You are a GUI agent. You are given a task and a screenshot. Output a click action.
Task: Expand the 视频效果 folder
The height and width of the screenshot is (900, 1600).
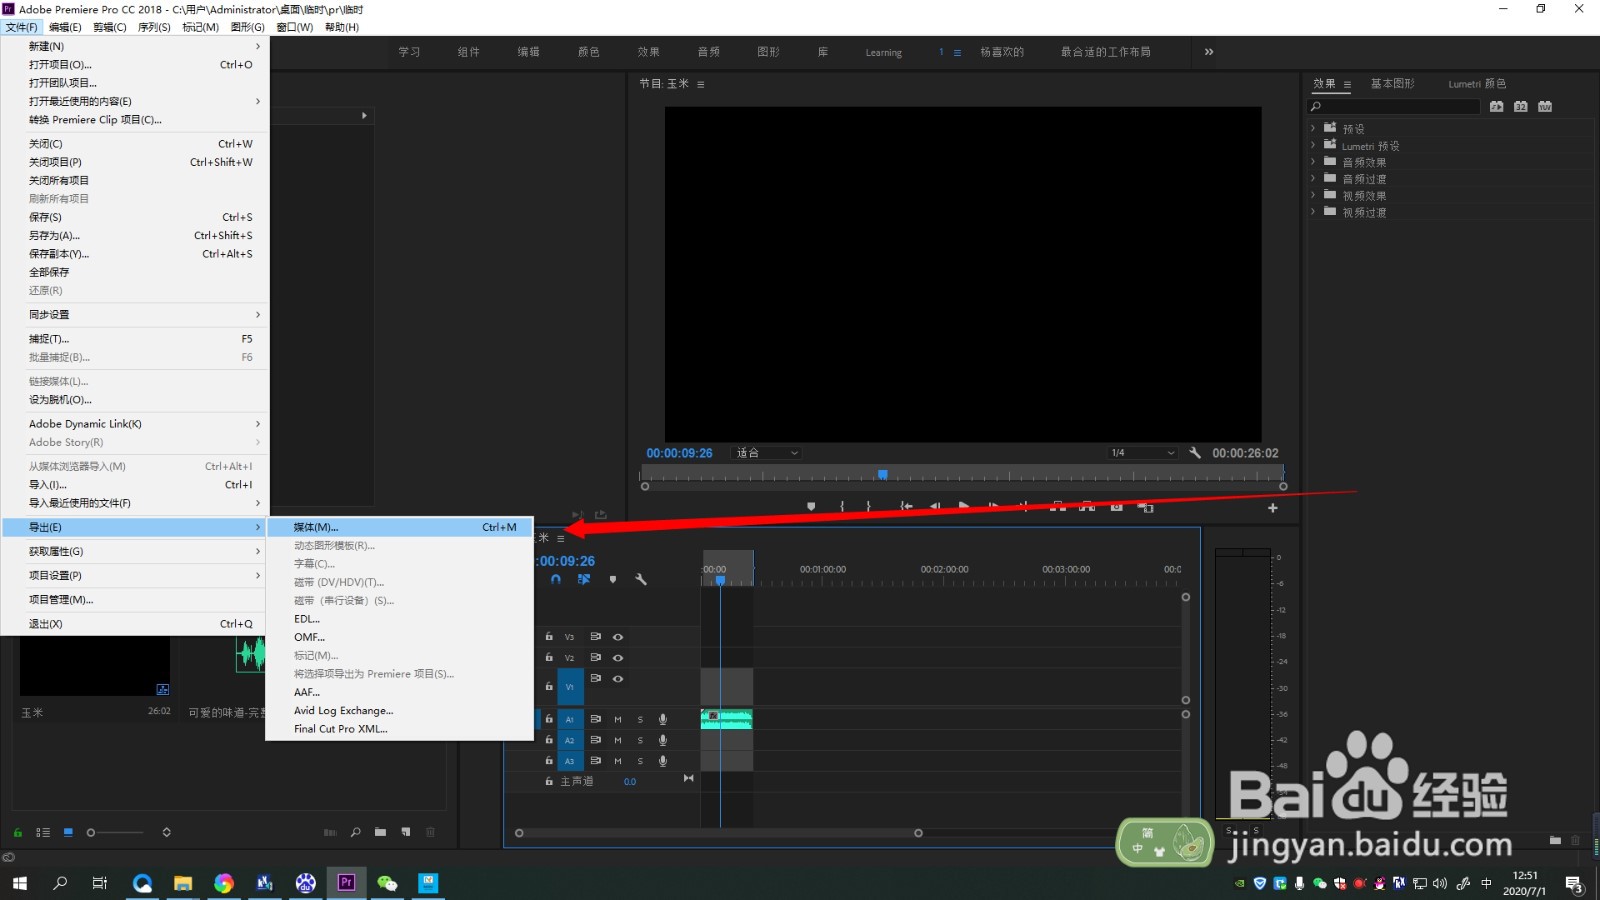click(x=1313, y=195)
